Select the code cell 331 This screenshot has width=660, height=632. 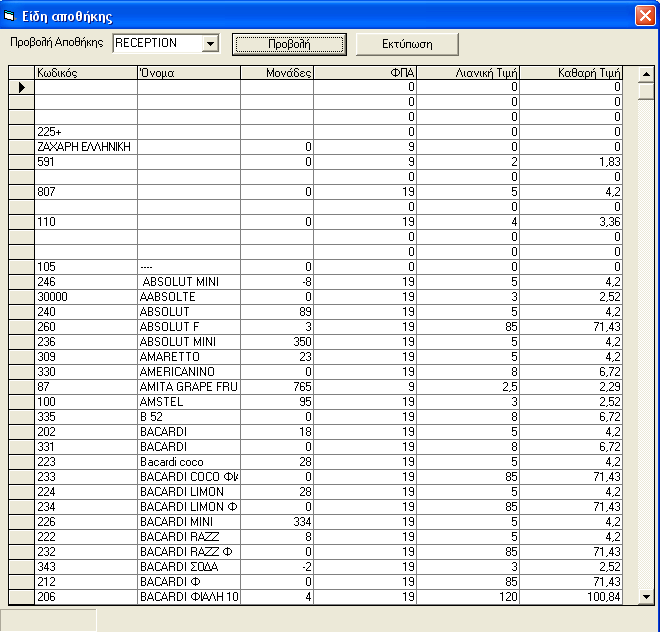(86, 447)
